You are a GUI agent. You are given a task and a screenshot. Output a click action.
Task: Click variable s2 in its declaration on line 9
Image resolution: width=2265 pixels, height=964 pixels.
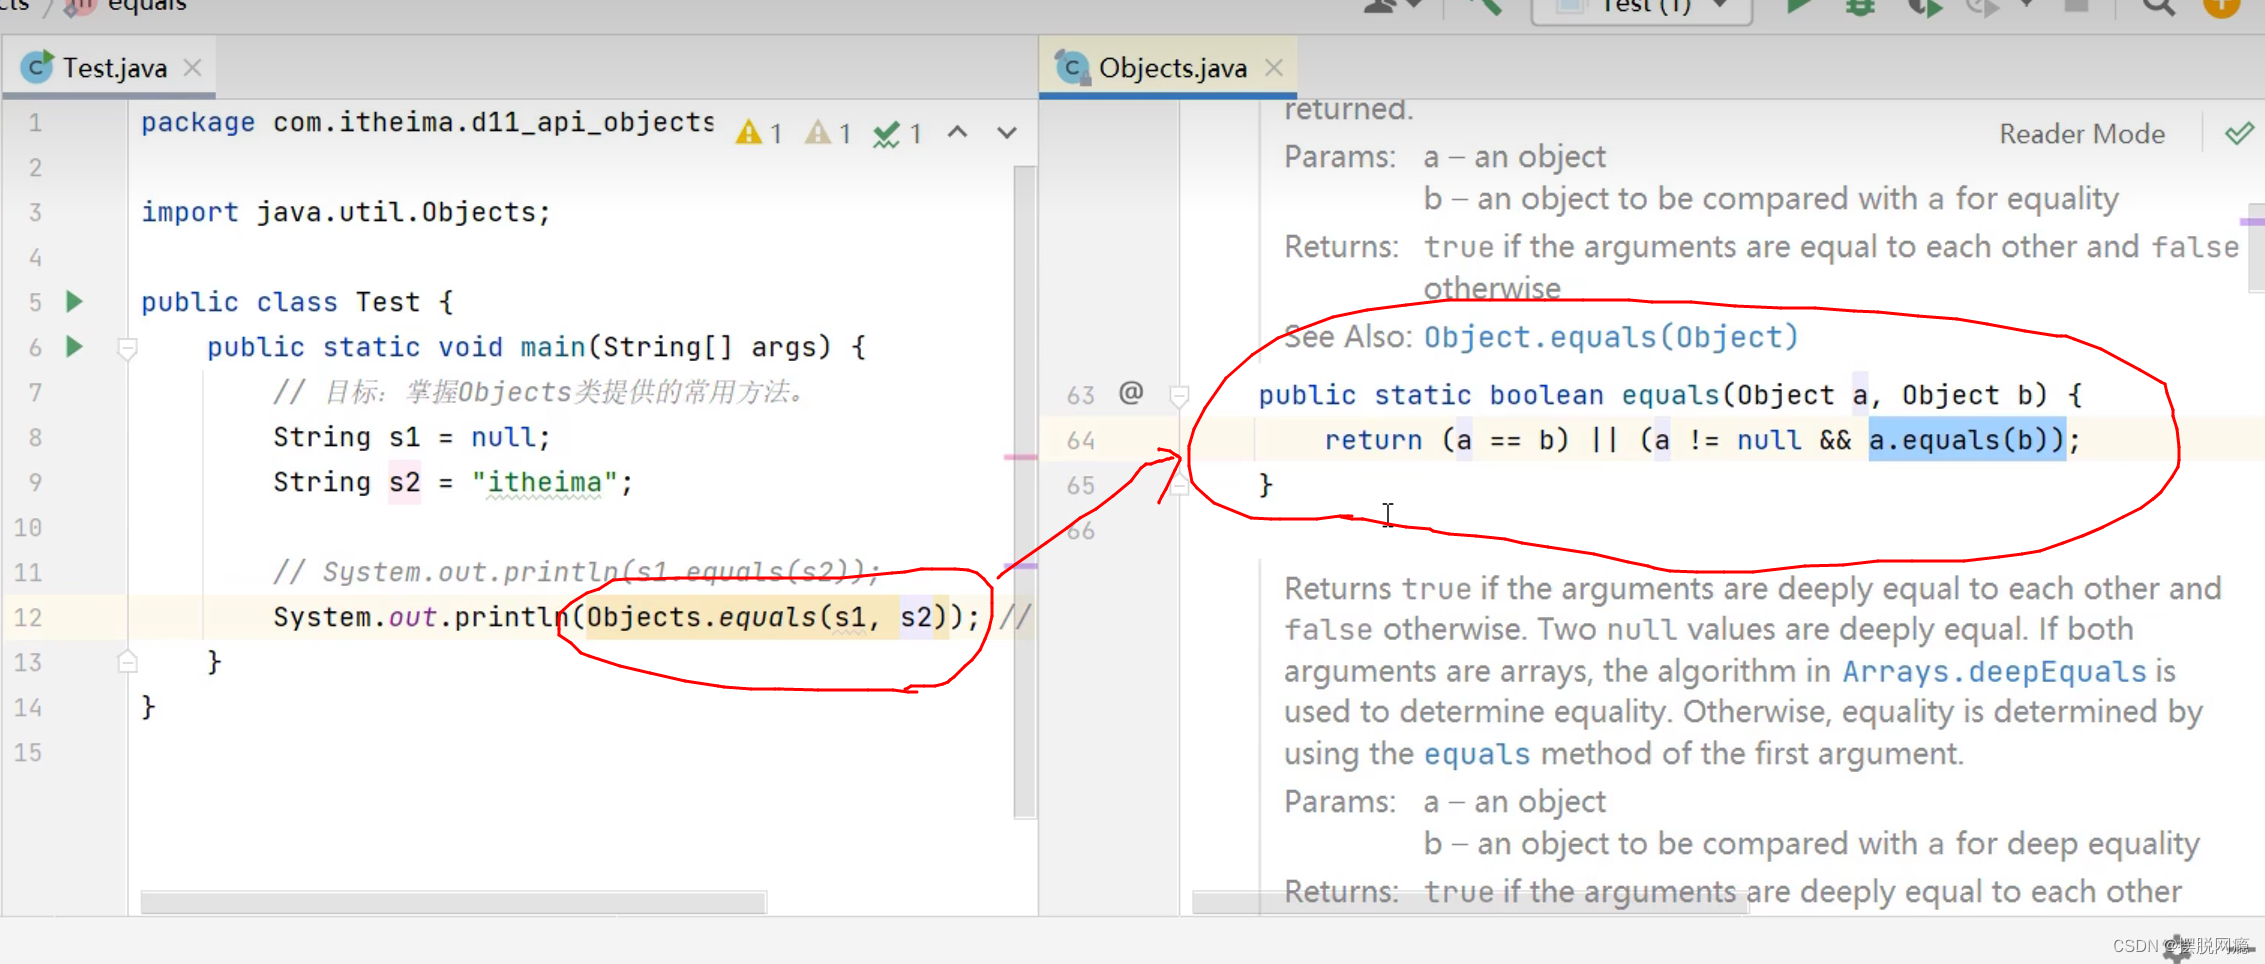(404, 482)
